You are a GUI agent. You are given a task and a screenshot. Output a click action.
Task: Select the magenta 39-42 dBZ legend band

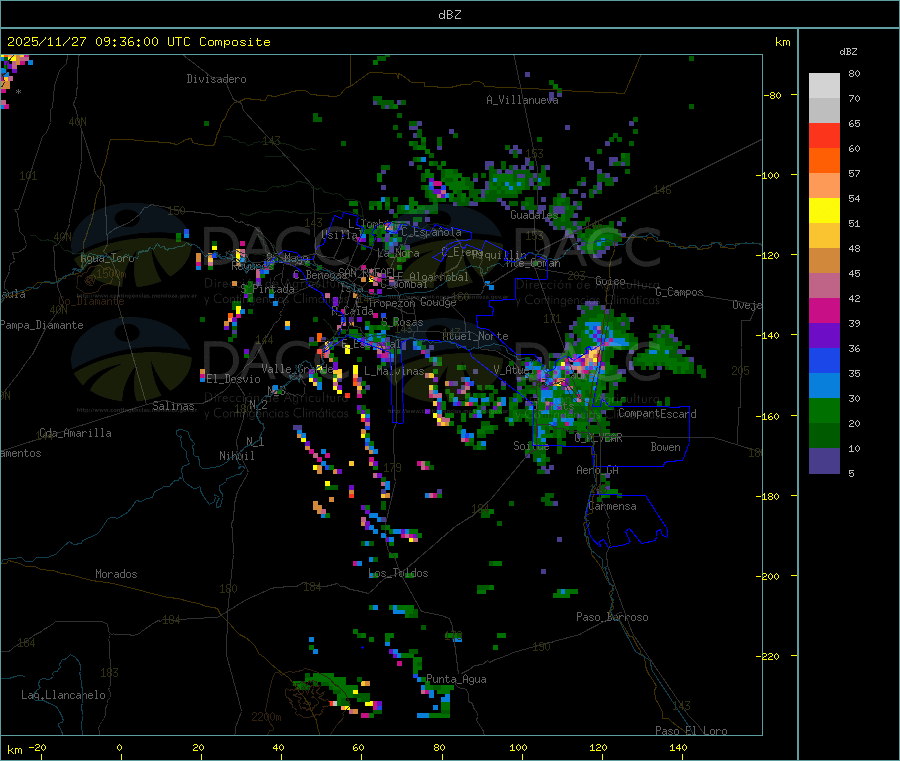click(824, 310)
